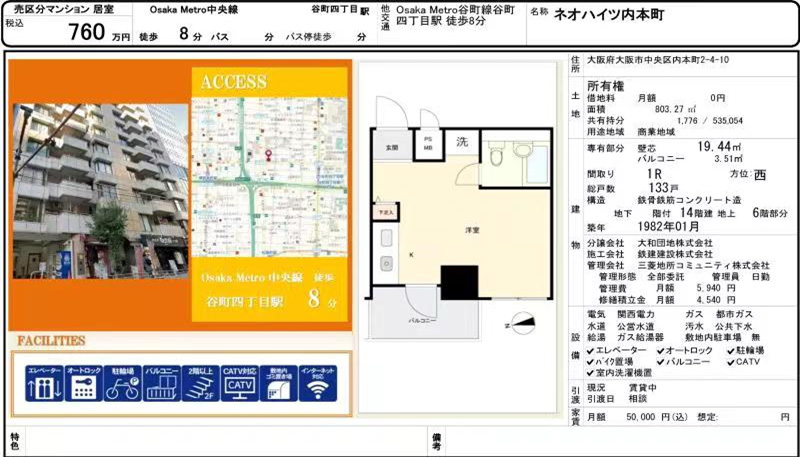
Task: Click the 洋室 room in floor plan
Action: pyautogui.click(x=472, y=231)
